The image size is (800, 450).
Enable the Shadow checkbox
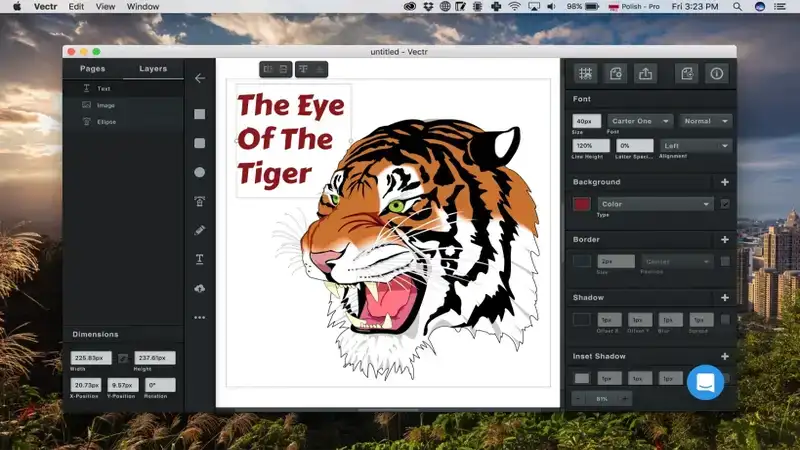click(725, 319)
